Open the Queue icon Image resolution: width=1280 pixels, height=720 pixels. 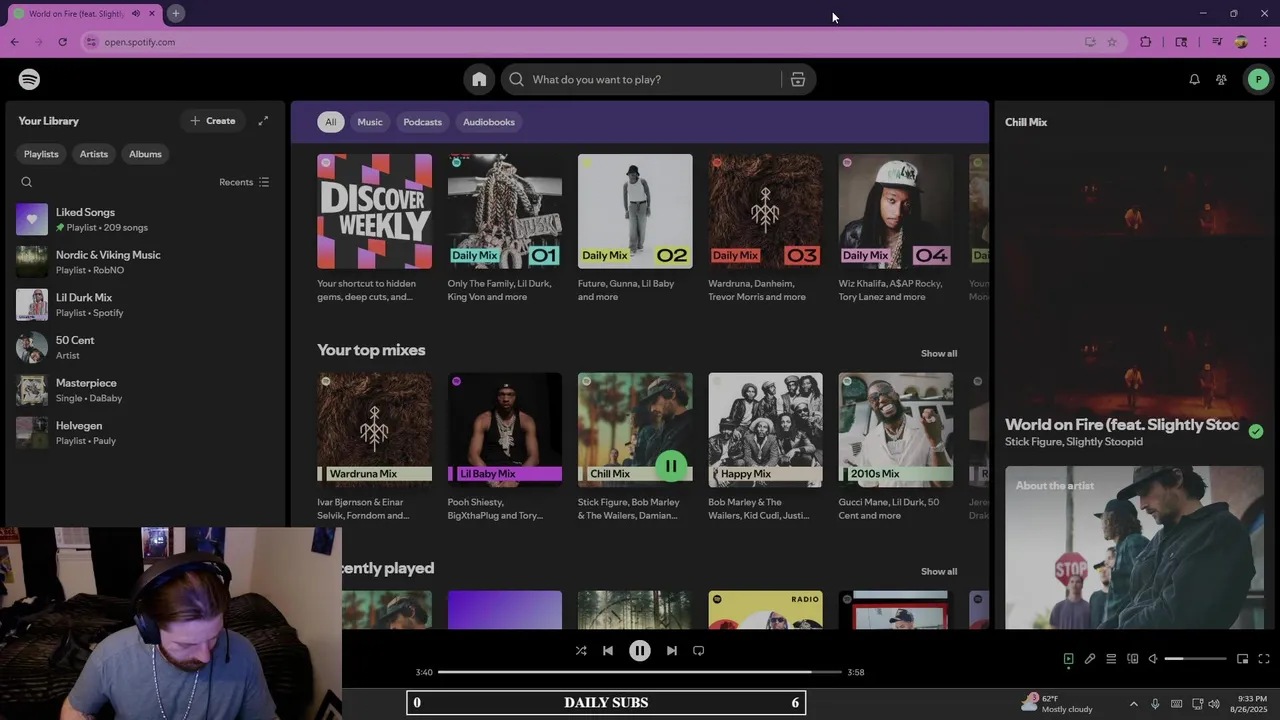[x=1111, y=659]
